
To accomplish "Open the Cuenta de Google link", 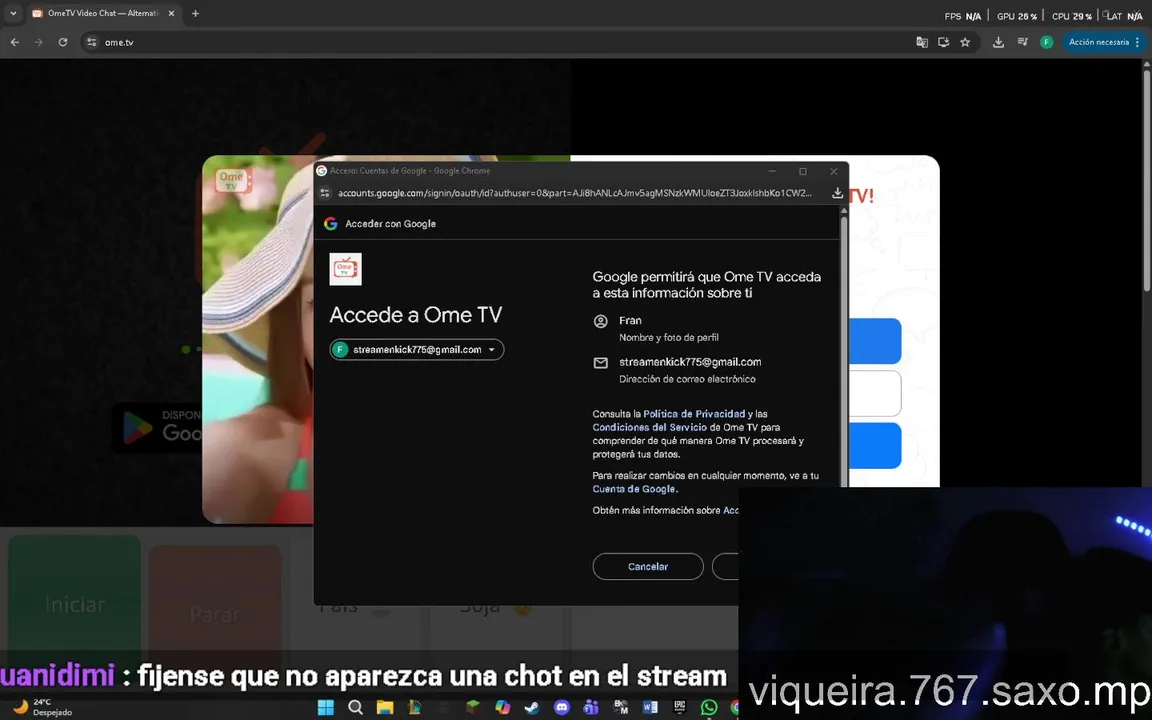I will 634,489.
